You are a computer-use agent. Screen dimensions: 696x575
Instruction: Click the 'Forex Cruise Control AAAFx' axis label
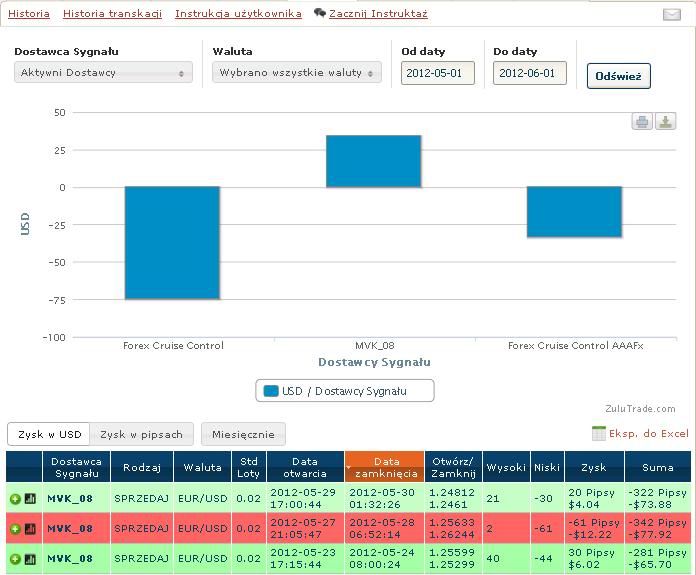tap(576, 346)
